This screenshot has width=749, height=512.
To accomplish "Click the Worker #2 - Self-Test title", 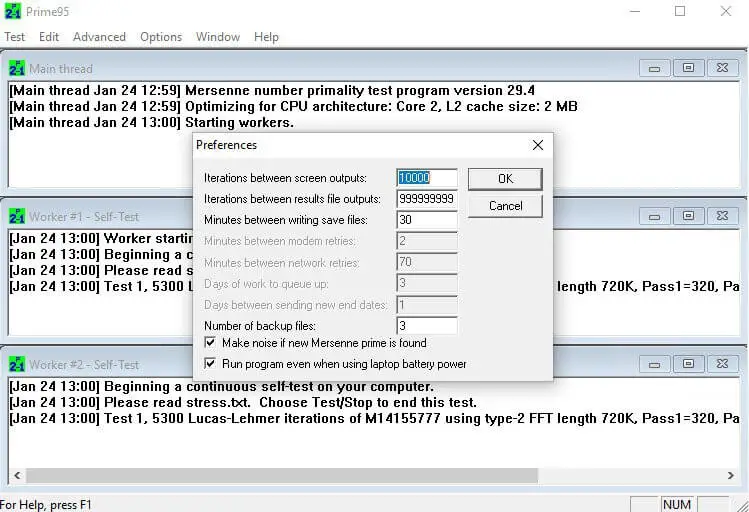I will click(84, 365).
